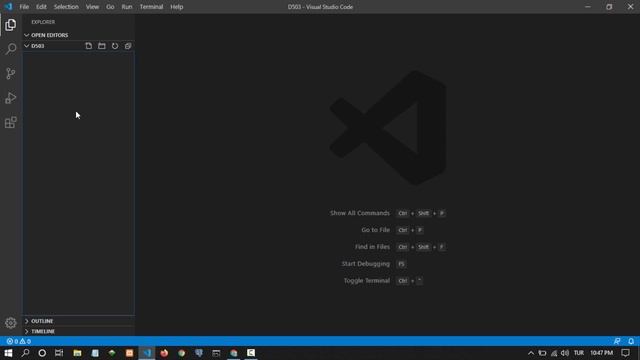Collapse all folders in the explorer

(x=128, y=46)
